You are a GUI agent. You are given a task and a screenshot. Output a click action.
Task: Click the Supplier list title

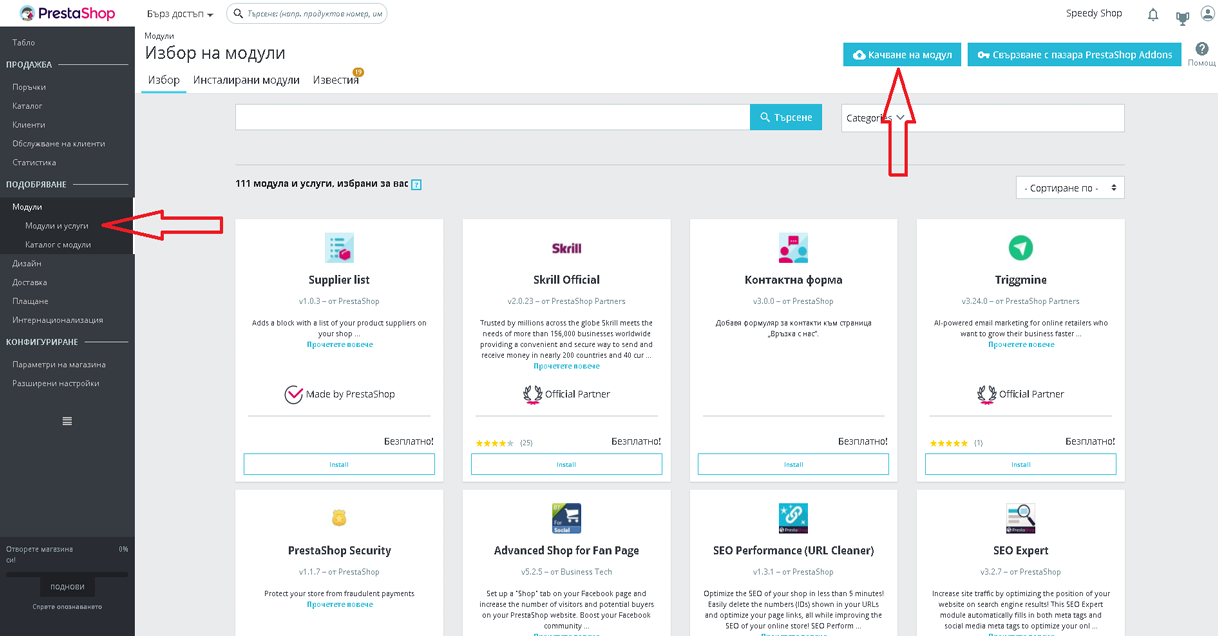(x=339, y=280)
